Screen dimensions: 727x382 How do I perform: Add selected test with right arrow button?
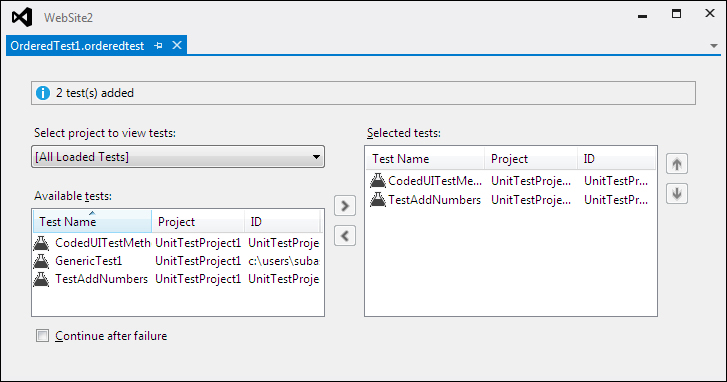coord(345,206)
